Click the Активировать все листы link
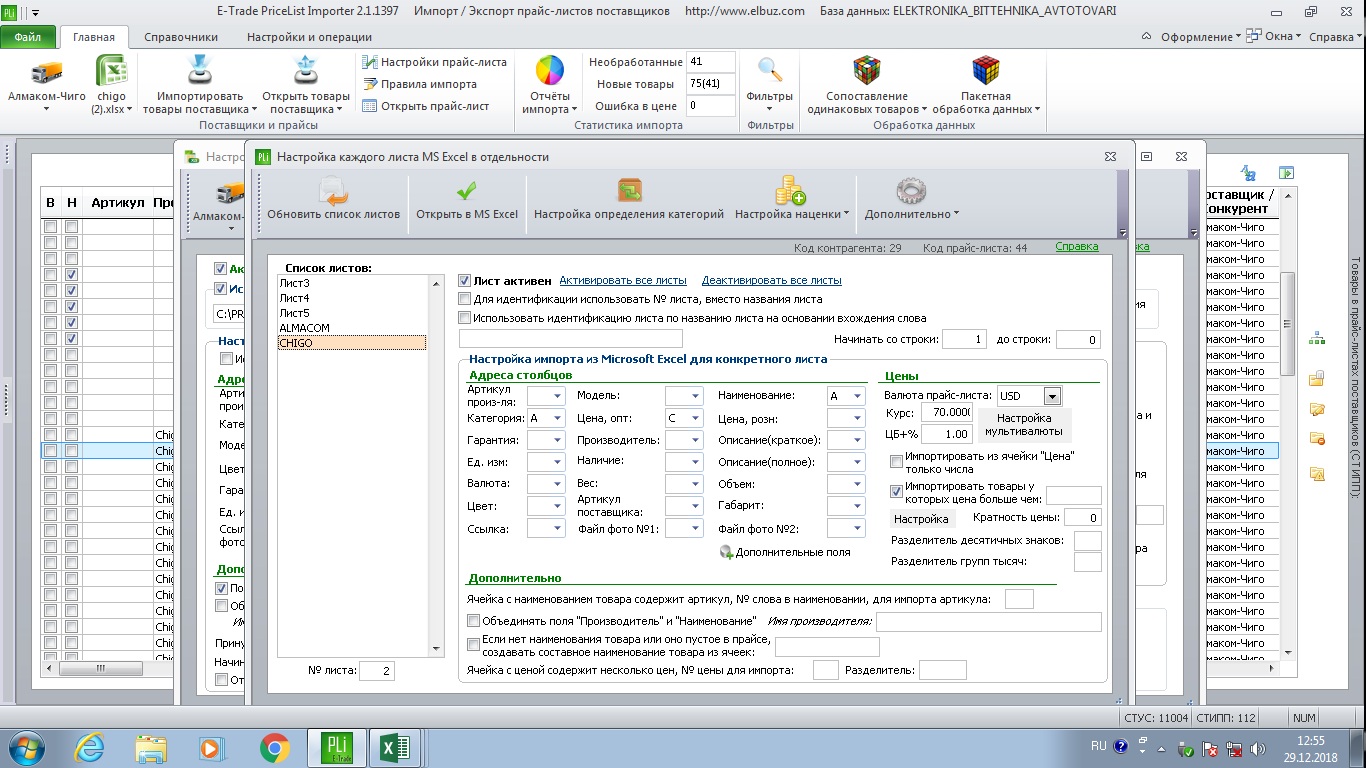 [x=623, y=280]
